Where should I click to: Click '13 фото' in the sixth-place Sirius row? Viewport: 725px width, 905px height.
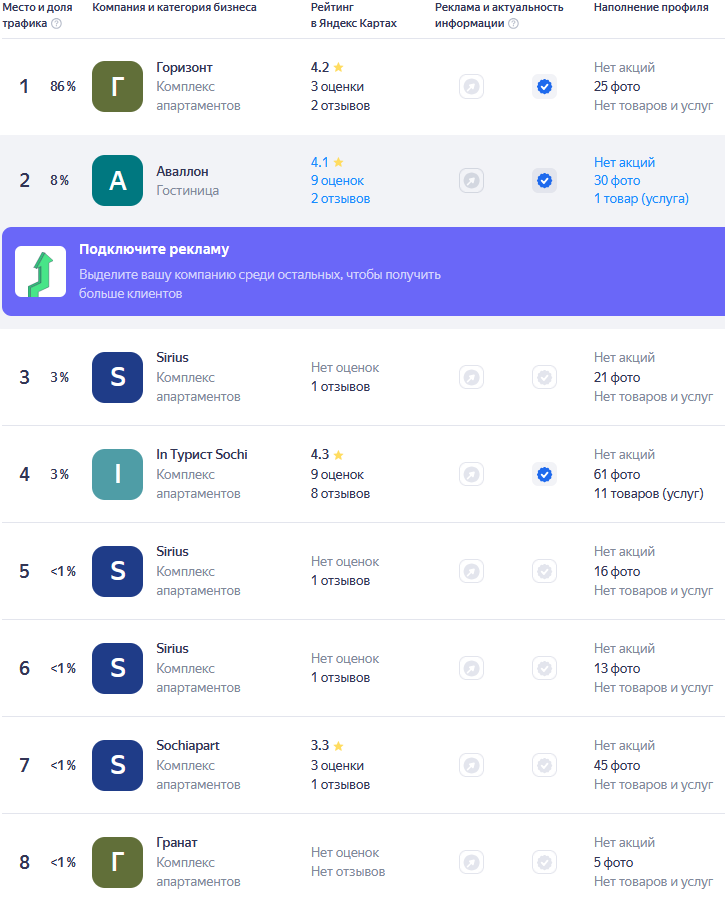617,668
